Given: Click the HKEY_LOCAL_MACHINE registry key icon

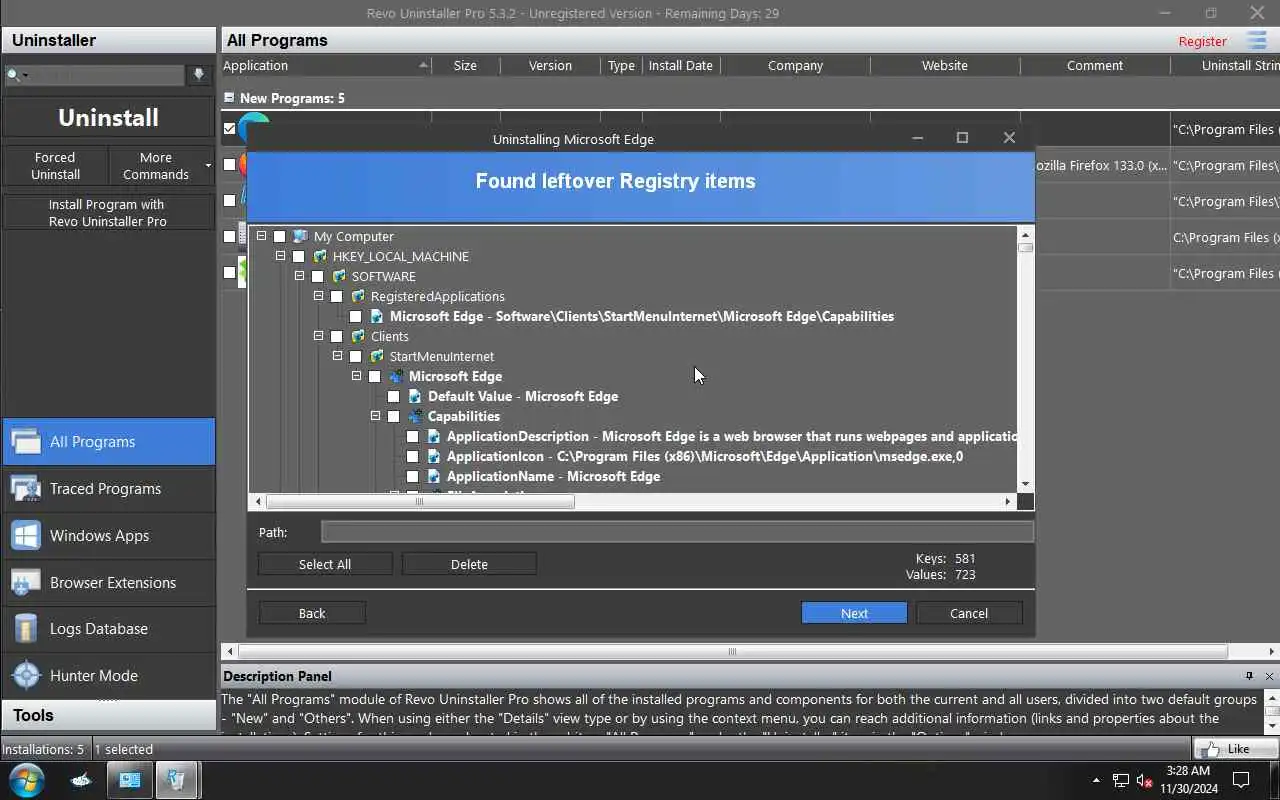Looking at the screenshot, I should tap(319, 257).
